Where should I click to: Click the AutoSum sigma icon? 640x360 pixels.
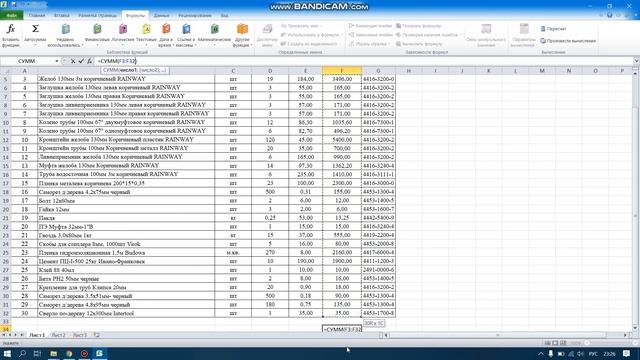point(35,29)
